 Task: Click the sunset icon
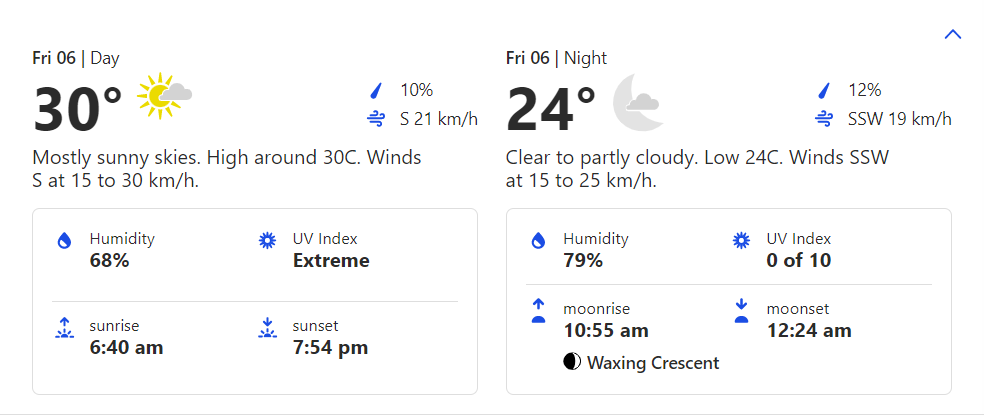[267, 327]
